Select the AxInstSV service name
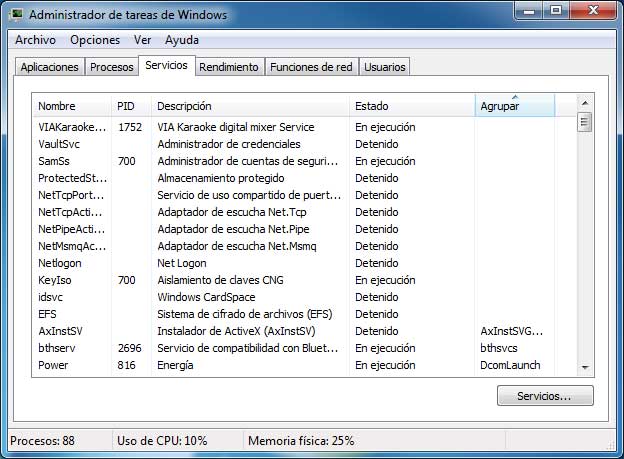 coord(60,331)
